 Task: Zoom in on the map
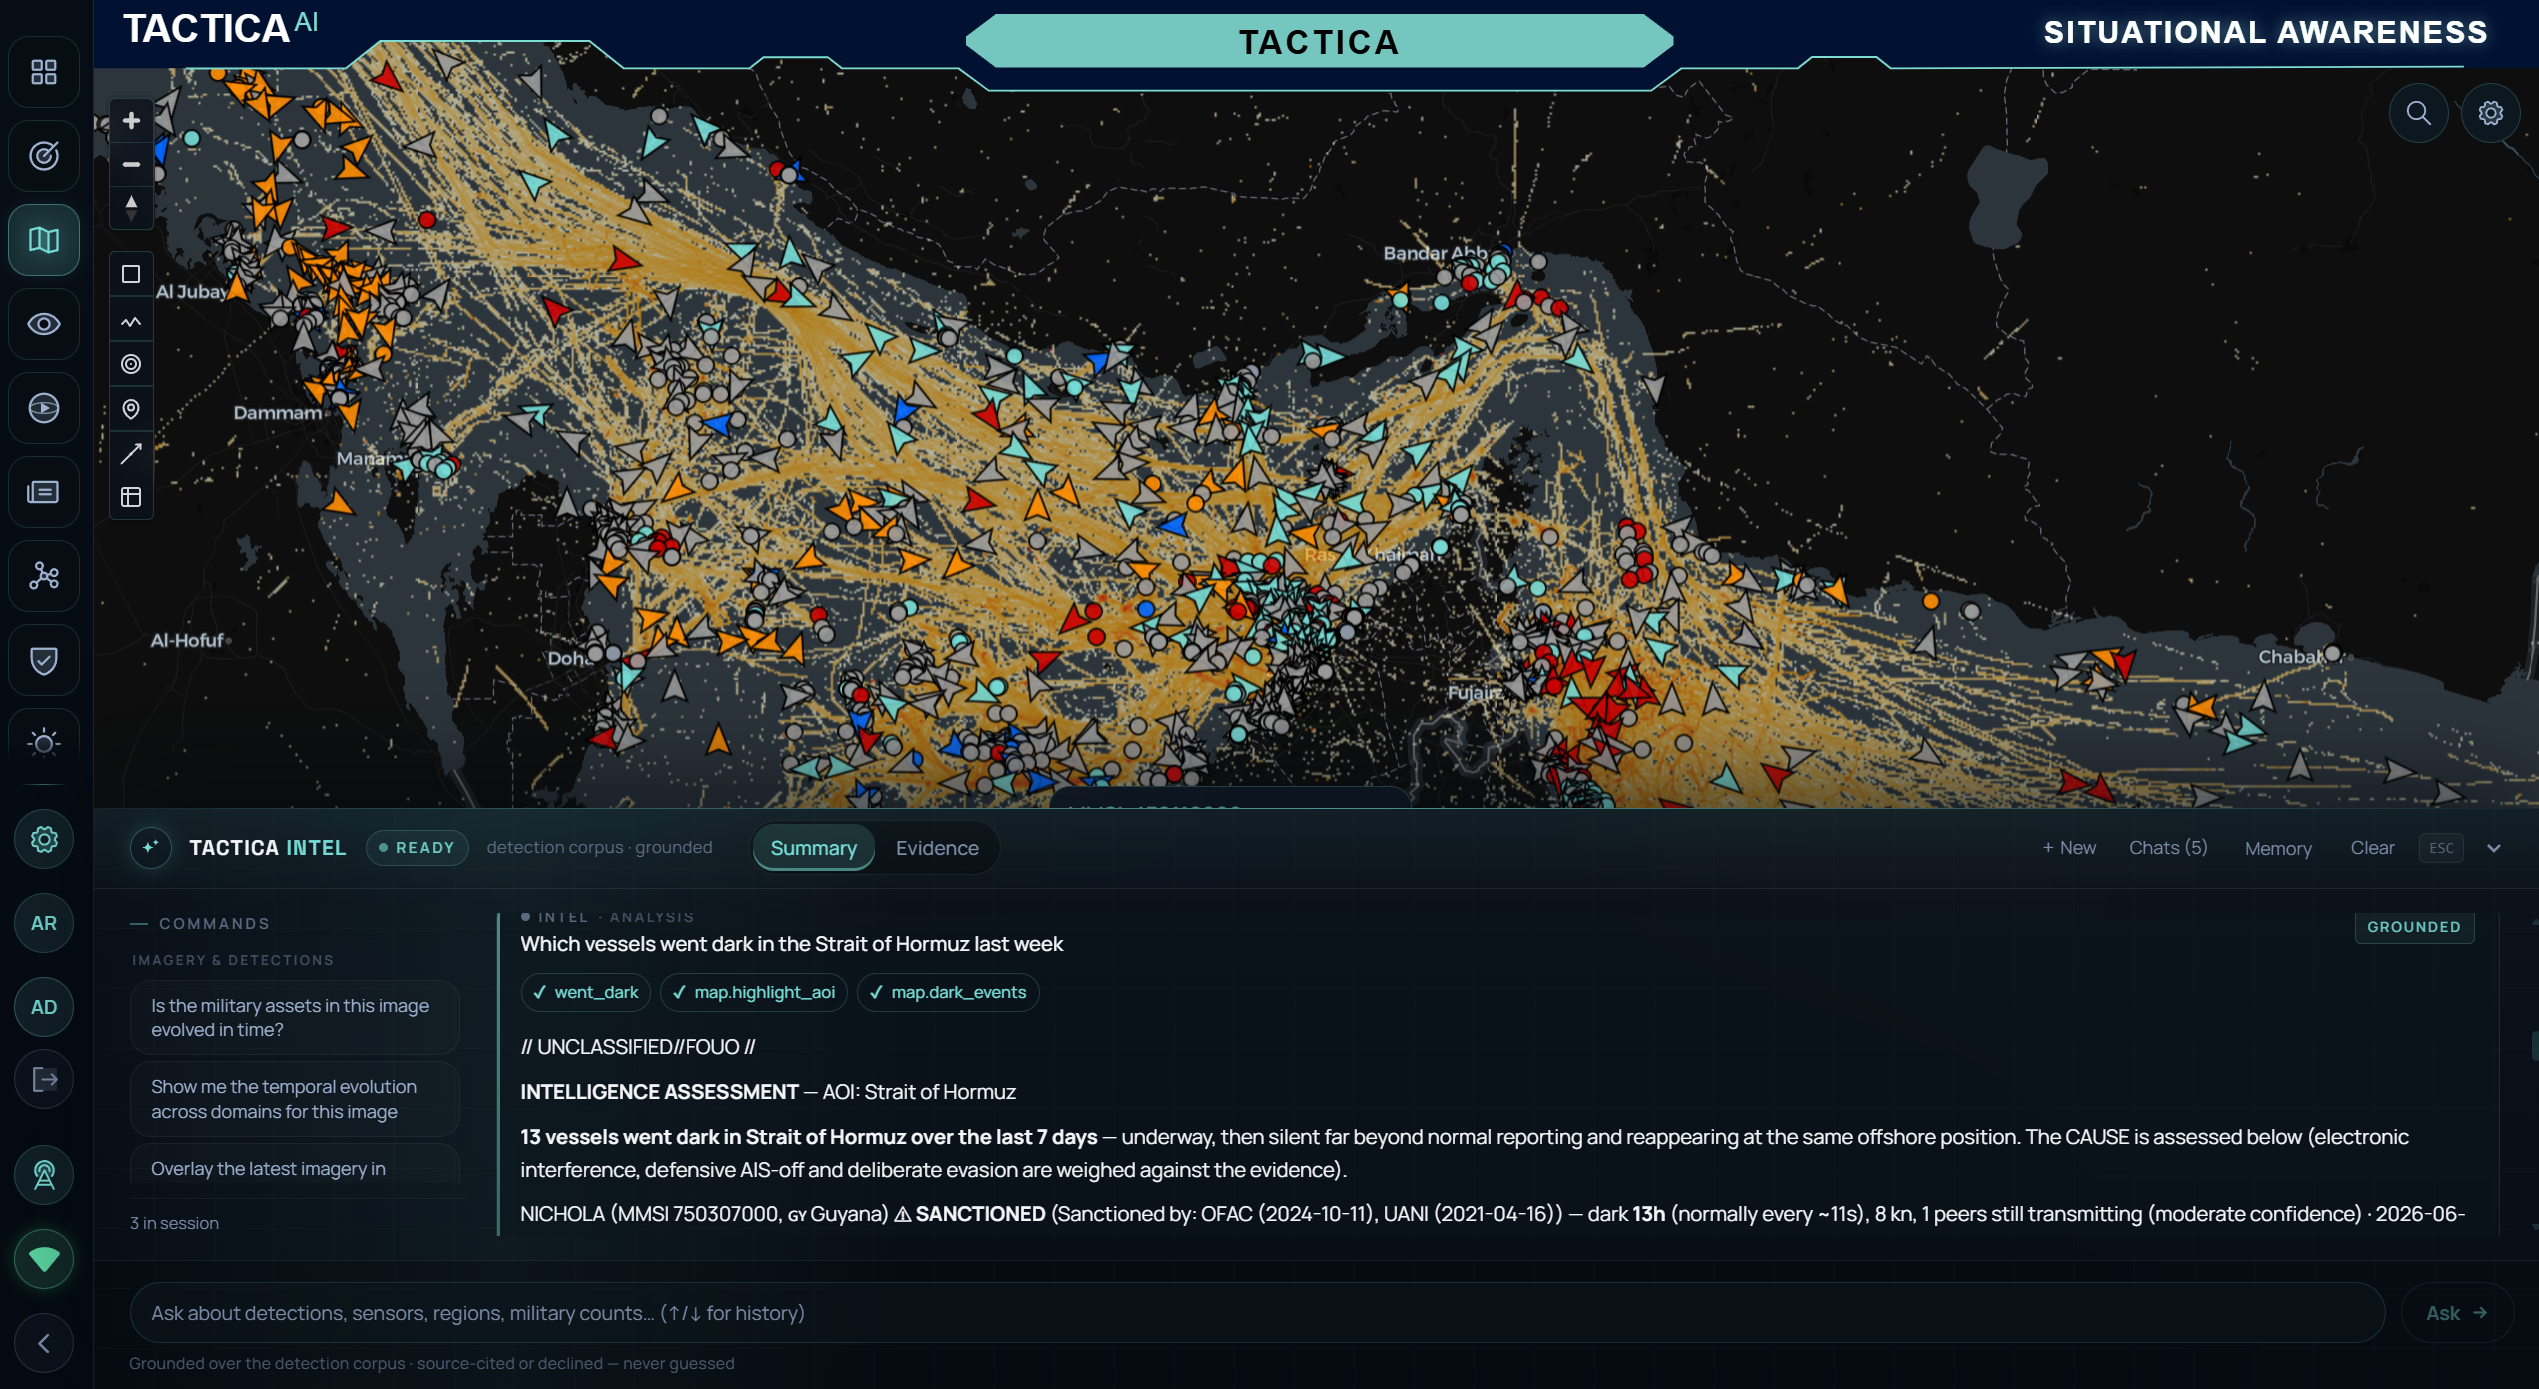(x=131, y=121)
